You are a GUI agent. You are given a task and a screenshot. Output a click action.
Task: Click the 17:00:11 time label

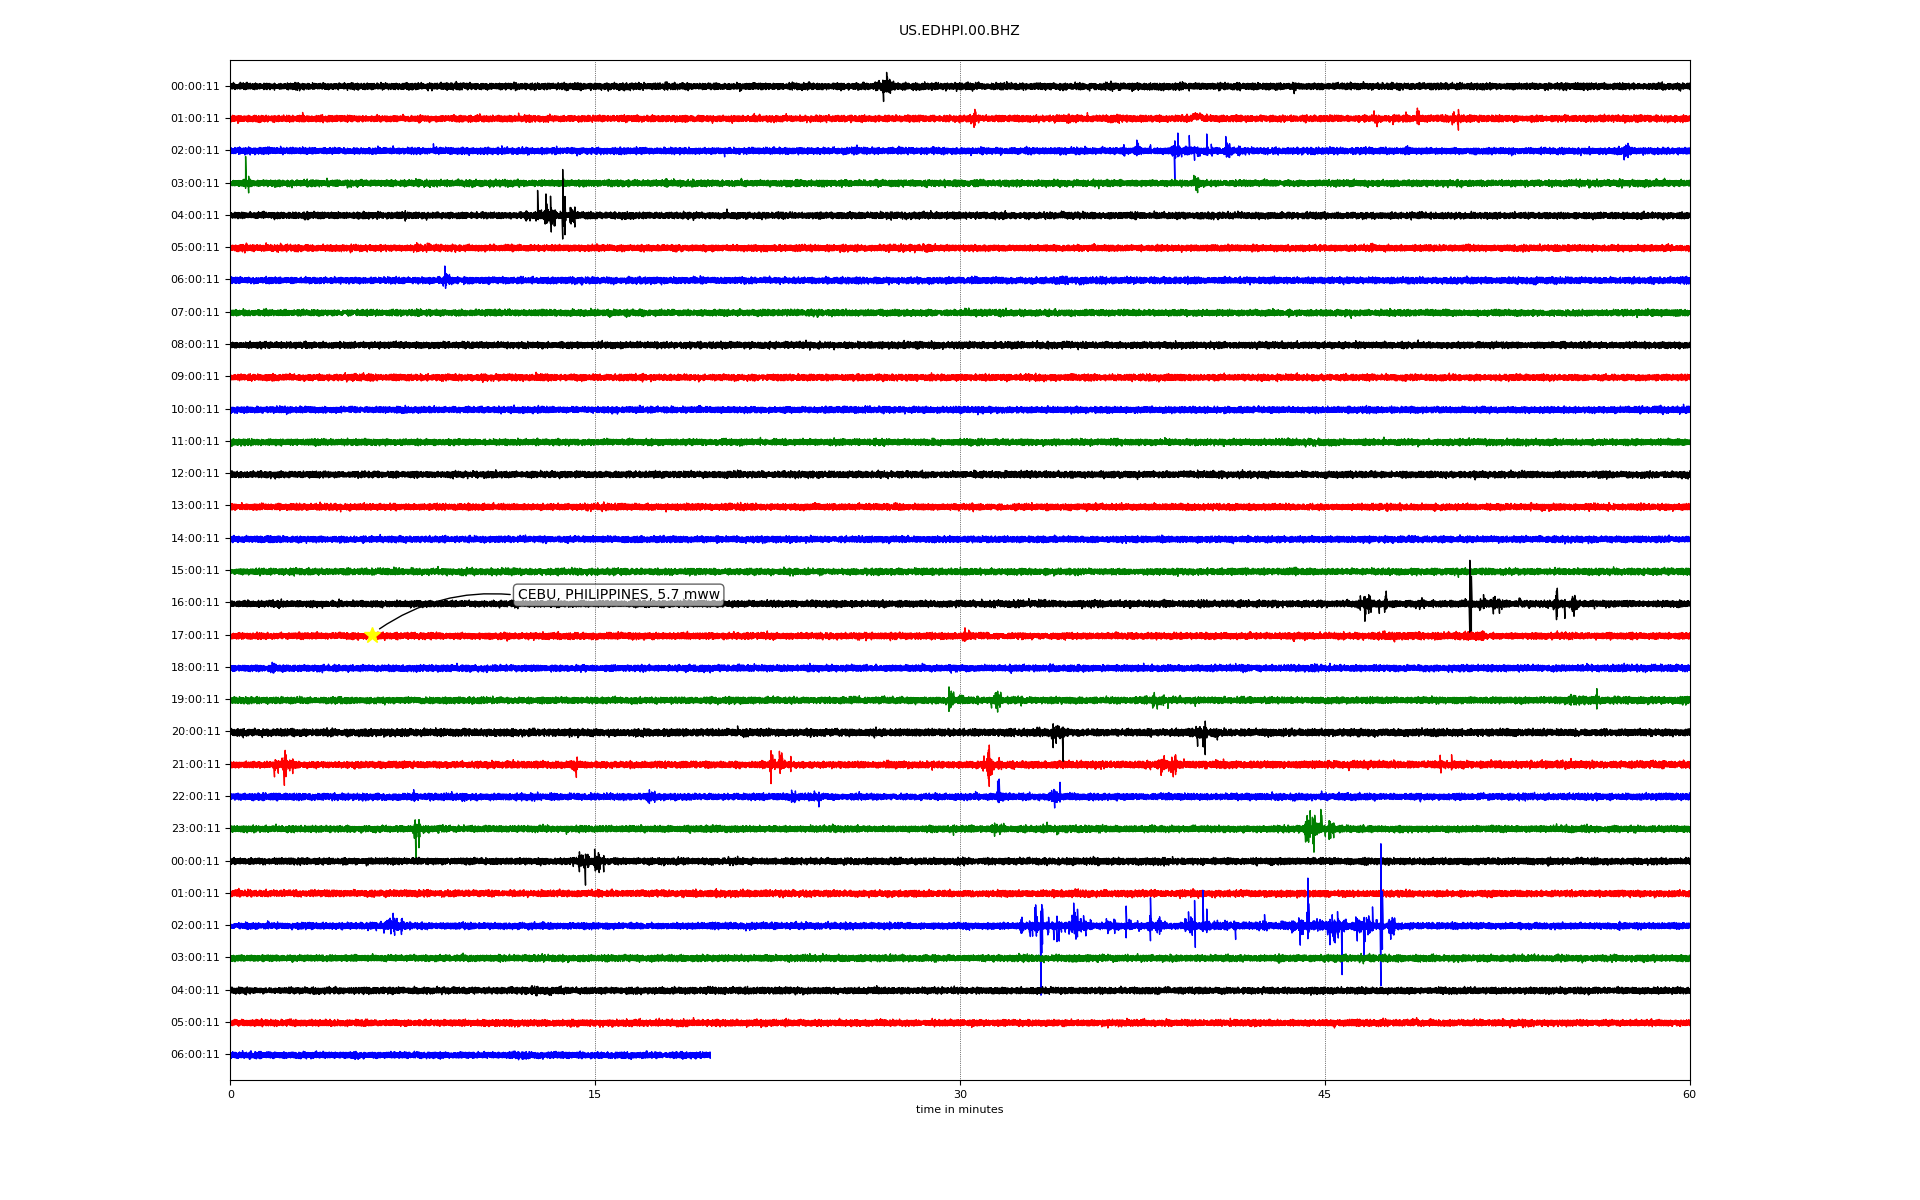click(195, 635)
